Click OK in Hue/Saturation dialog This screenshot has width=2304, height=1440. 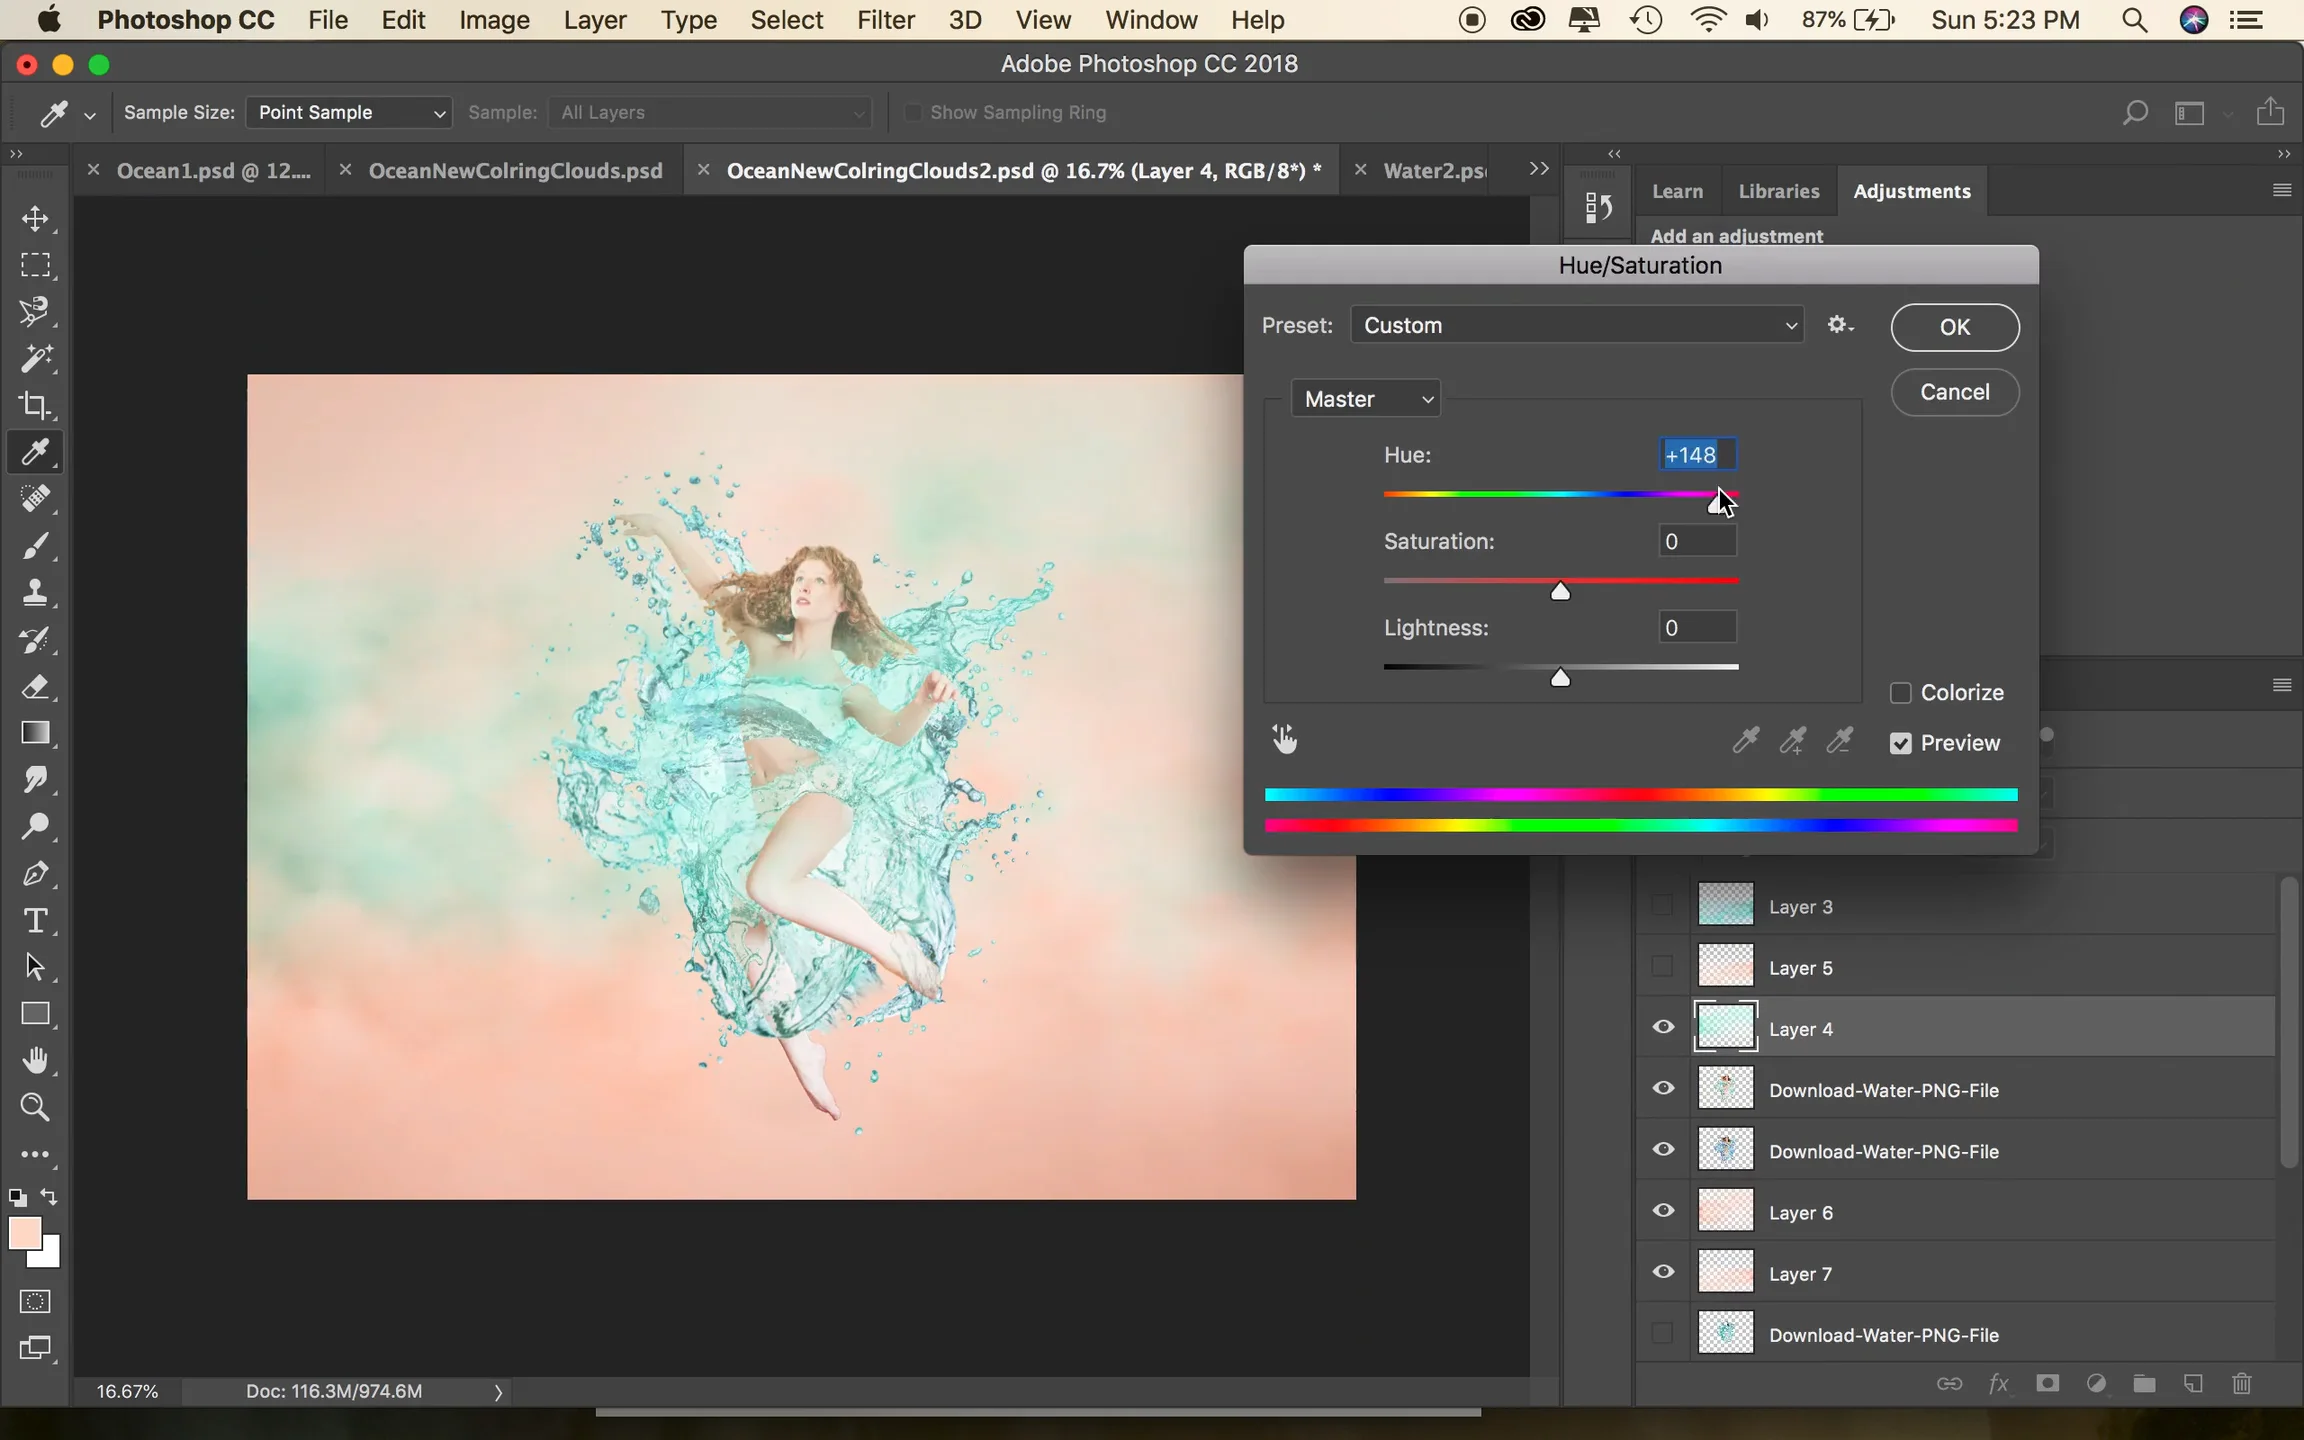coord(1954,327)
